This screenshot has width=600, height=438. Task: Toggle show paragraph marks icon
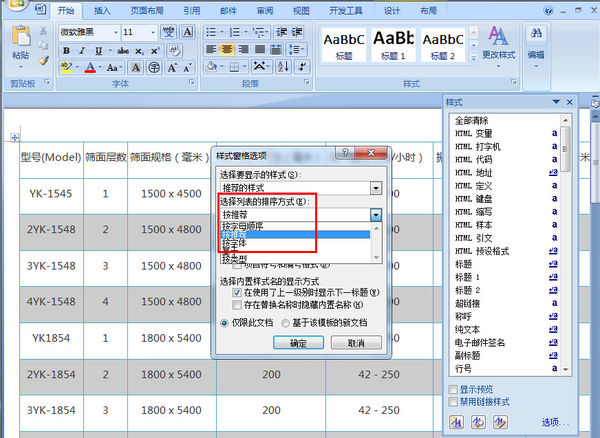(x=303, y=67)
